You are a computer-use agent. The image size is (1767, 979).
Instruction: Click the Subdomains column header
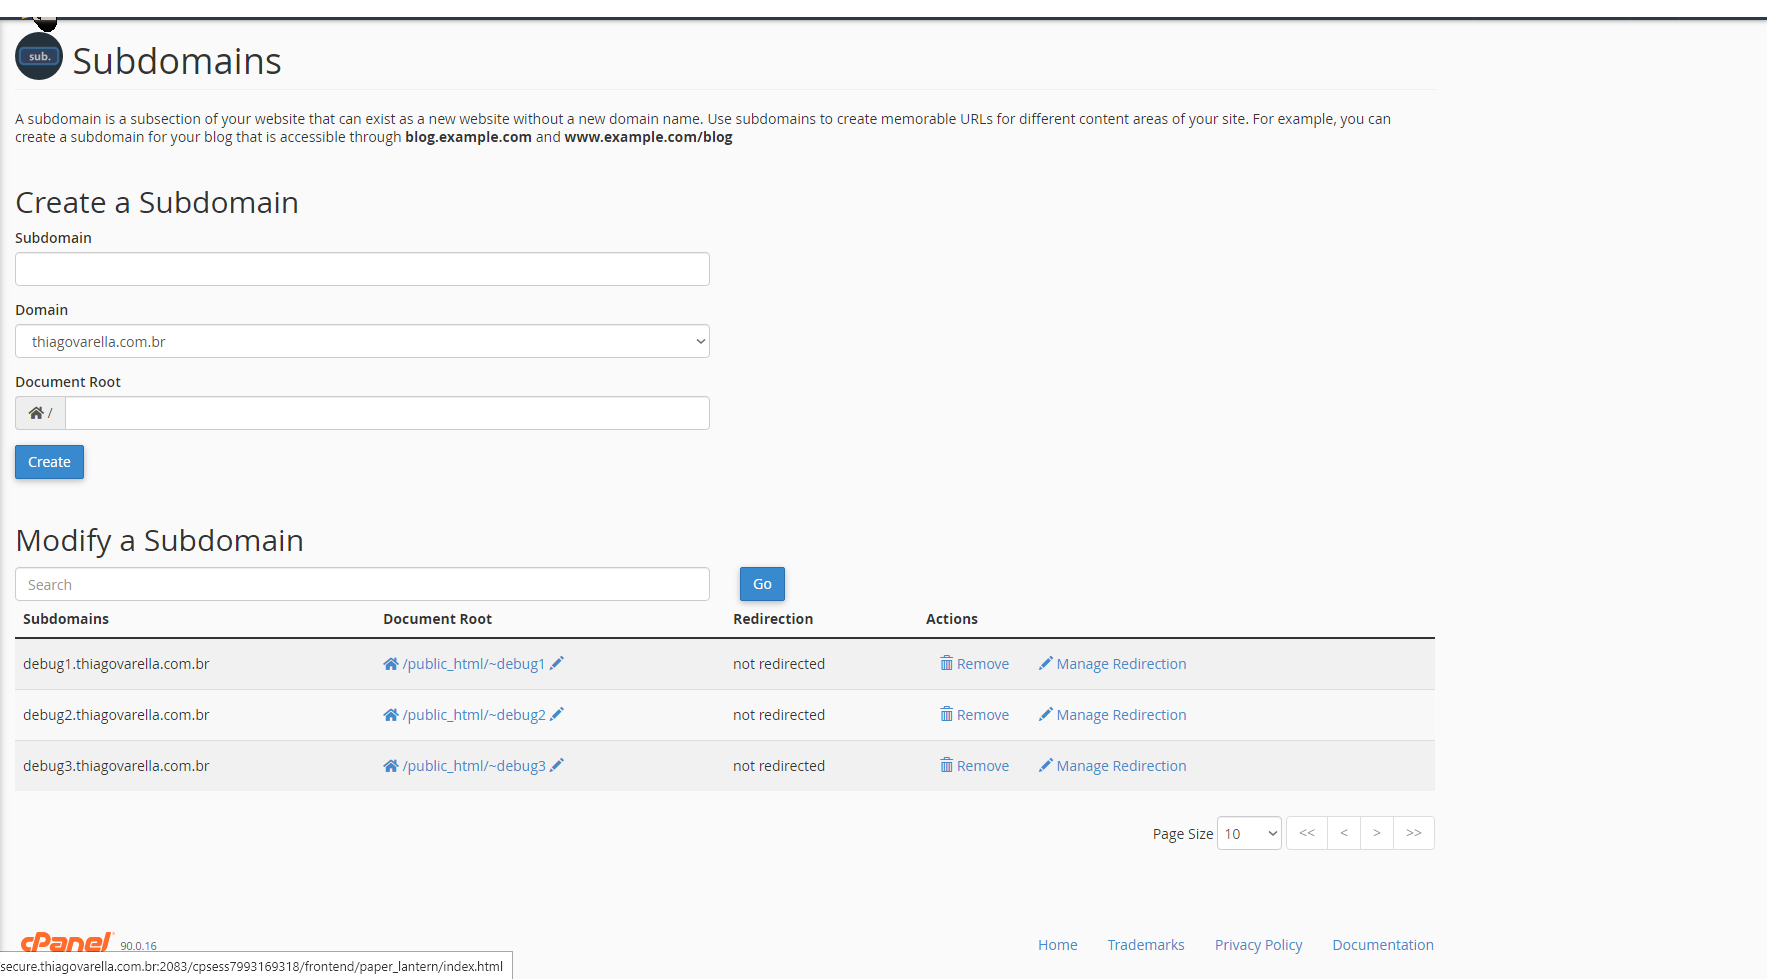(66, 619)
